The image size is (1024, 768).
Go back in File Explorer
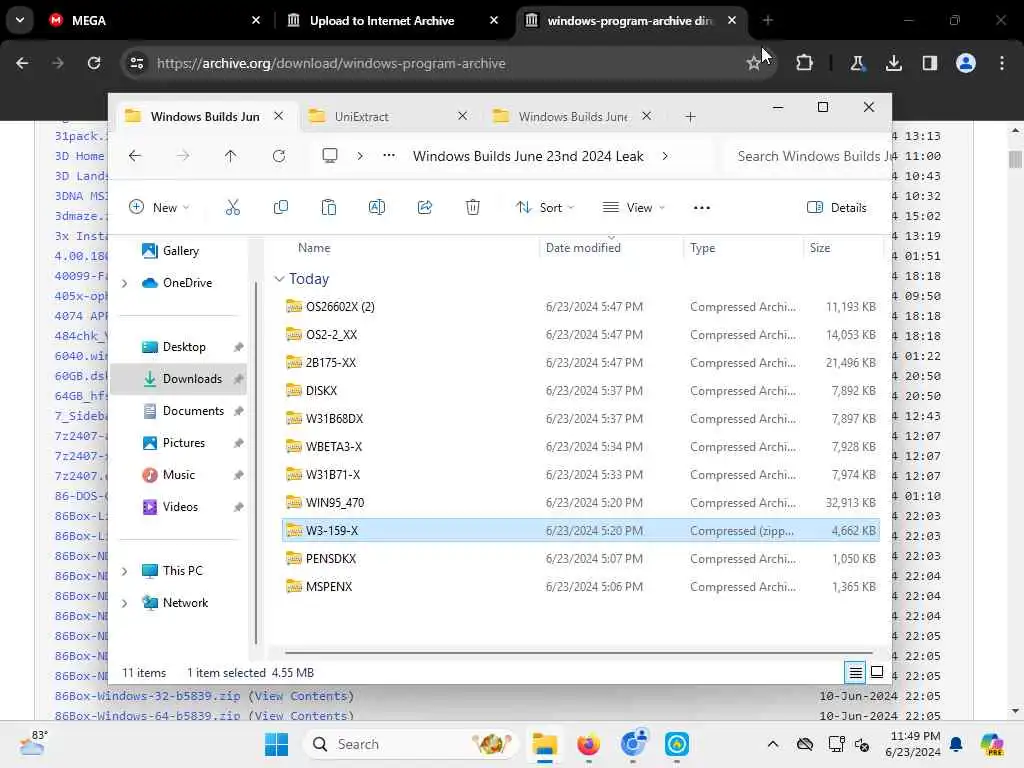(x=135, y=156)
